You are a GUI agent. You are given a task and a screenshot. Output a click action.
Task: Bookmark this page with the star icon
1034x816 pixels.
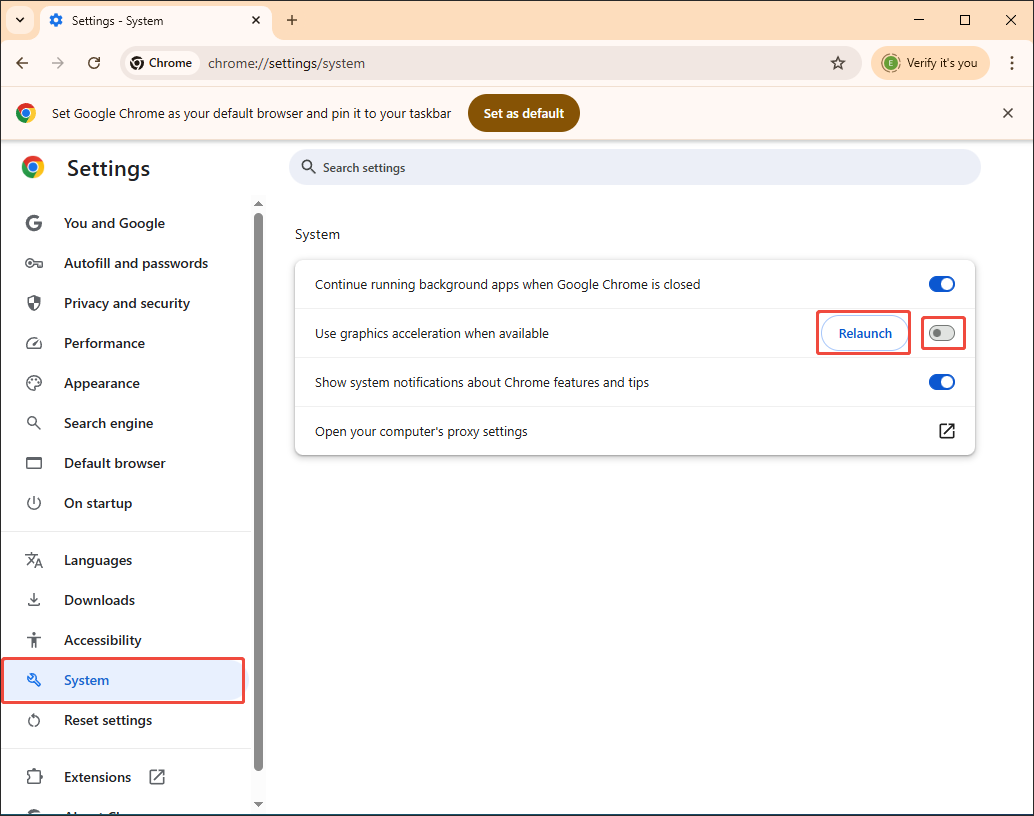838,62
